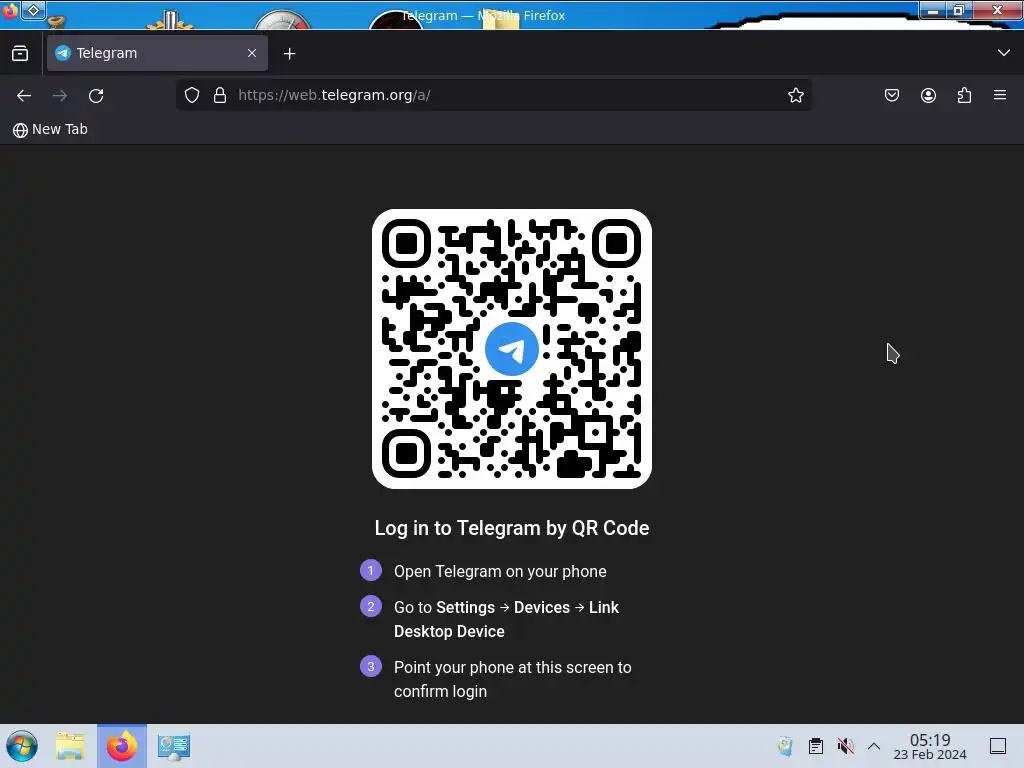1024x768 pixels.
Task: Open the Firefox hamburger application menu
Action: (x=1000, y=95)
